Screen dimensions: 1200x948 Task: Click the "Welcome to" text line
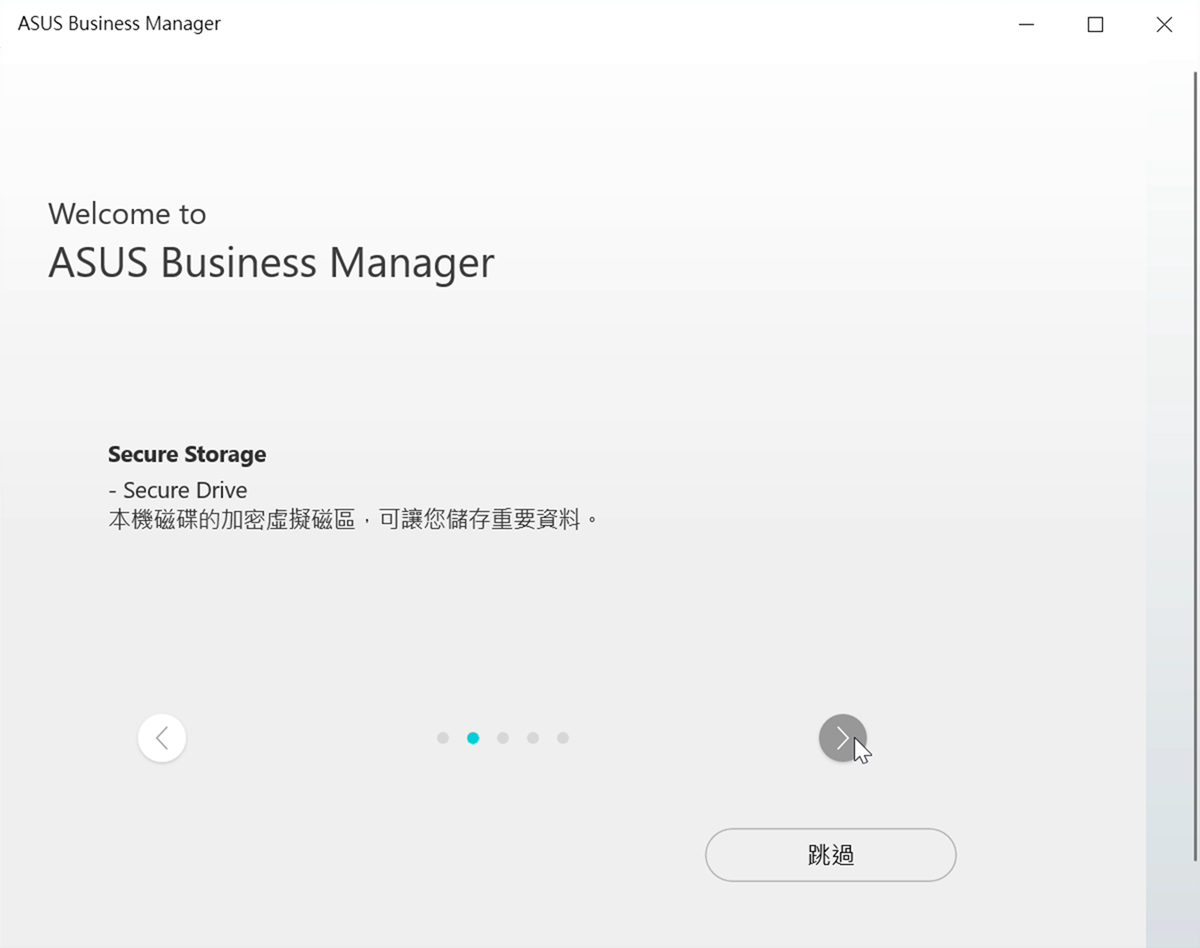[127, 214]
